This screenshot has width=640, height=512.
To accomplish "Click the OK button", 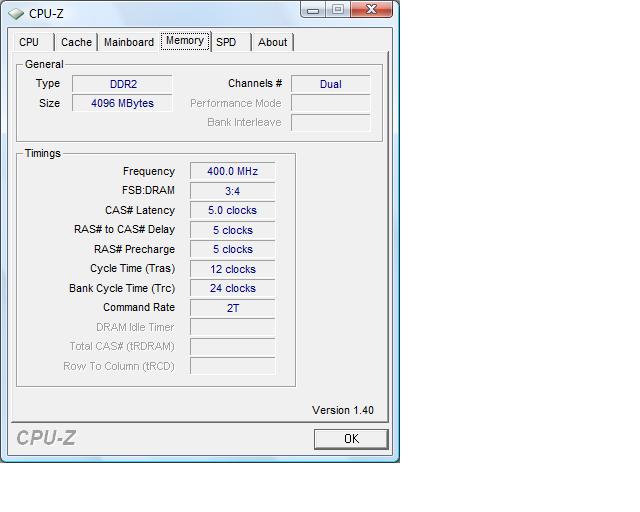I will click(351, 439).
